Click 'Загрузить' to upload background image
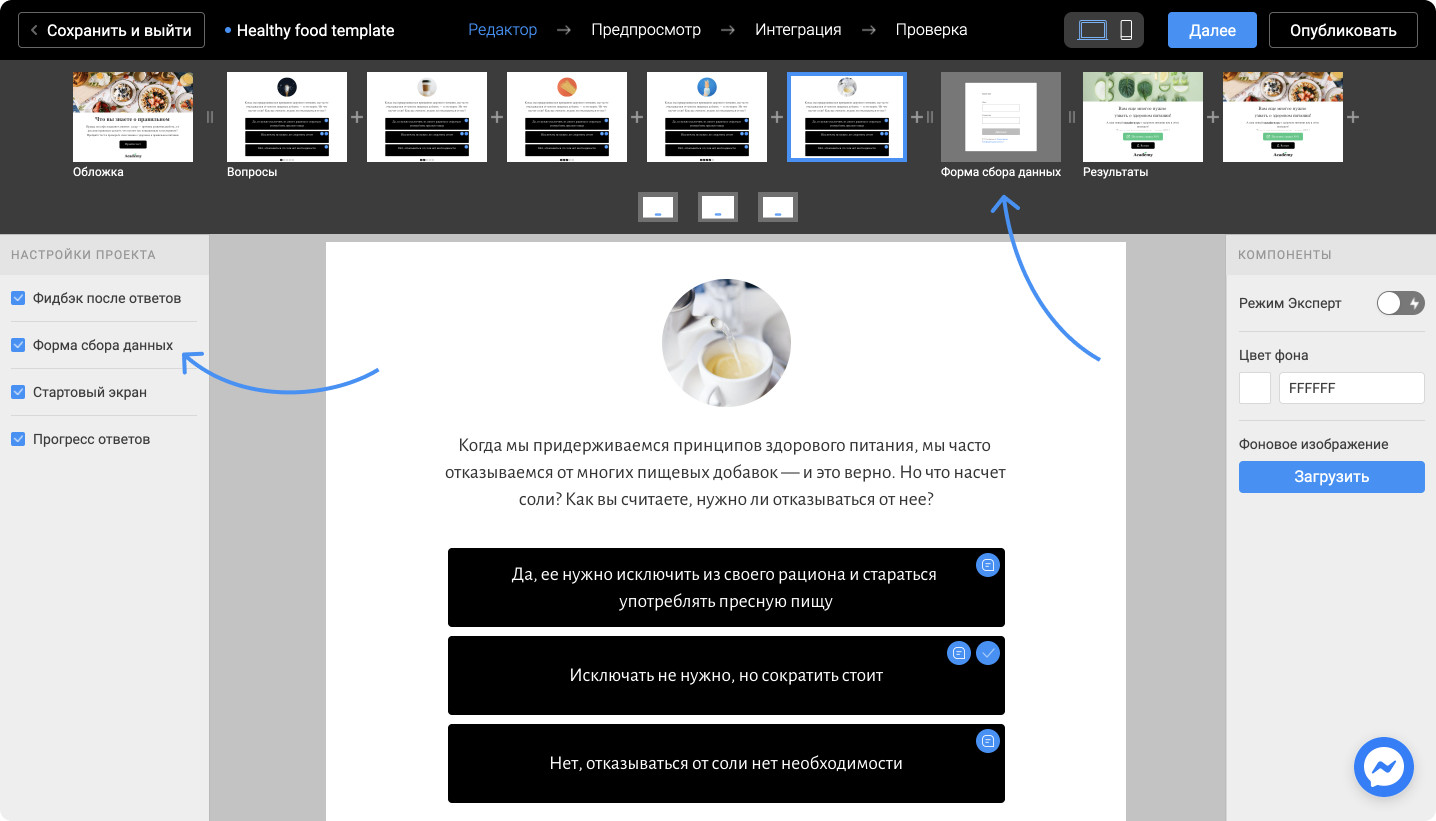1436x821 pixels. [x=1332, y=477]
